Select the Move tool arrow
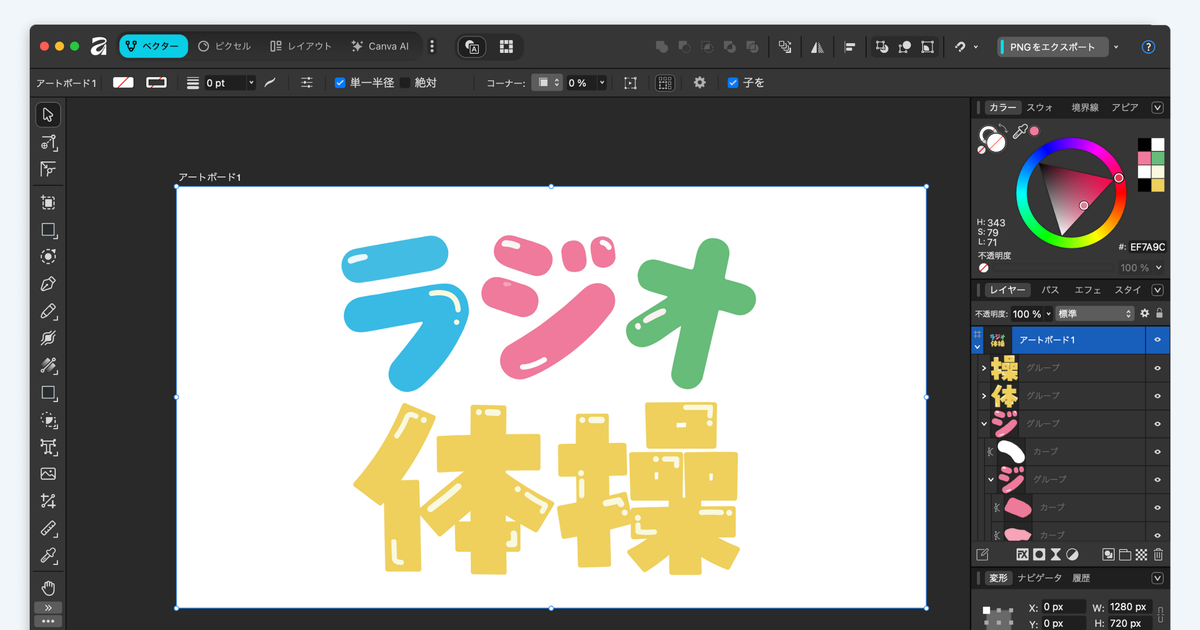Viewport: 1200px width, 630px height. [48, 115]
